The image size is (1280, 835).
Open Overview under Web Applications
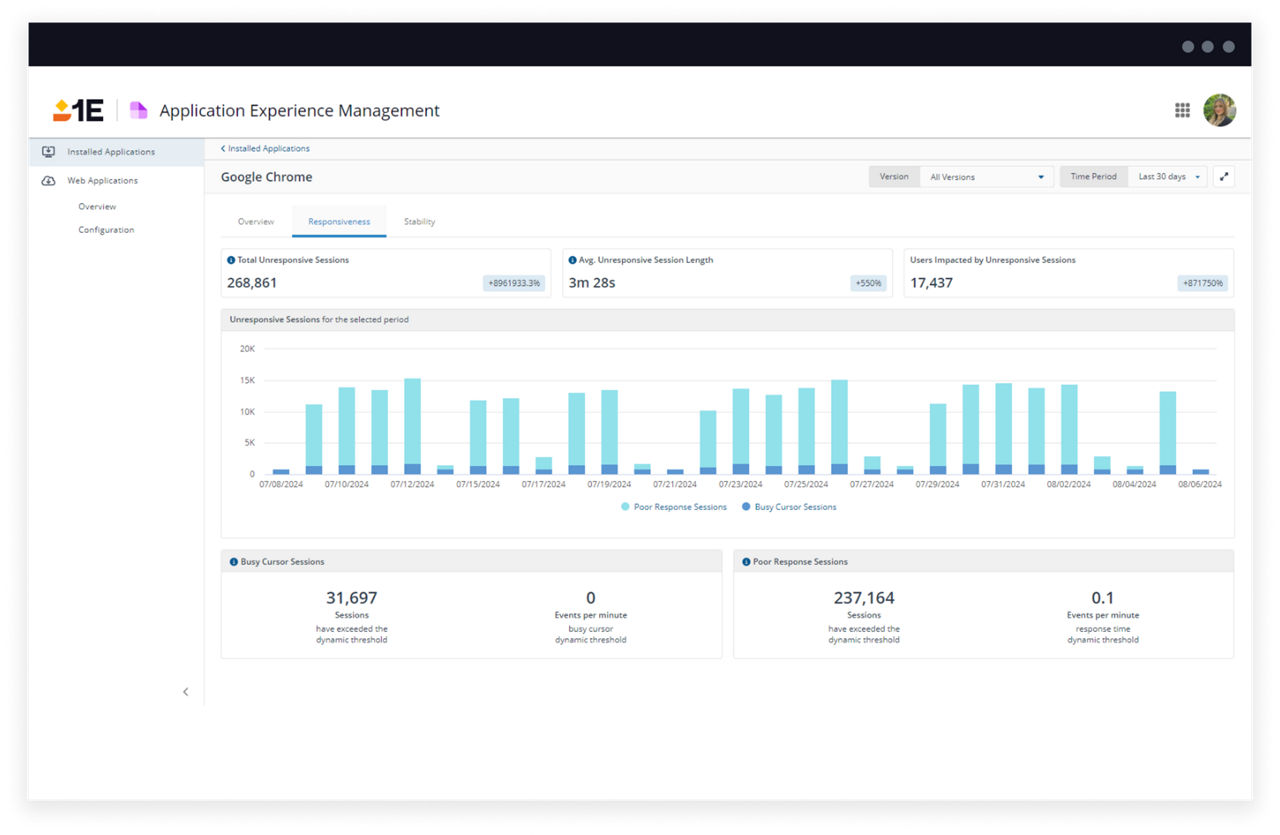tap(97, 207)
